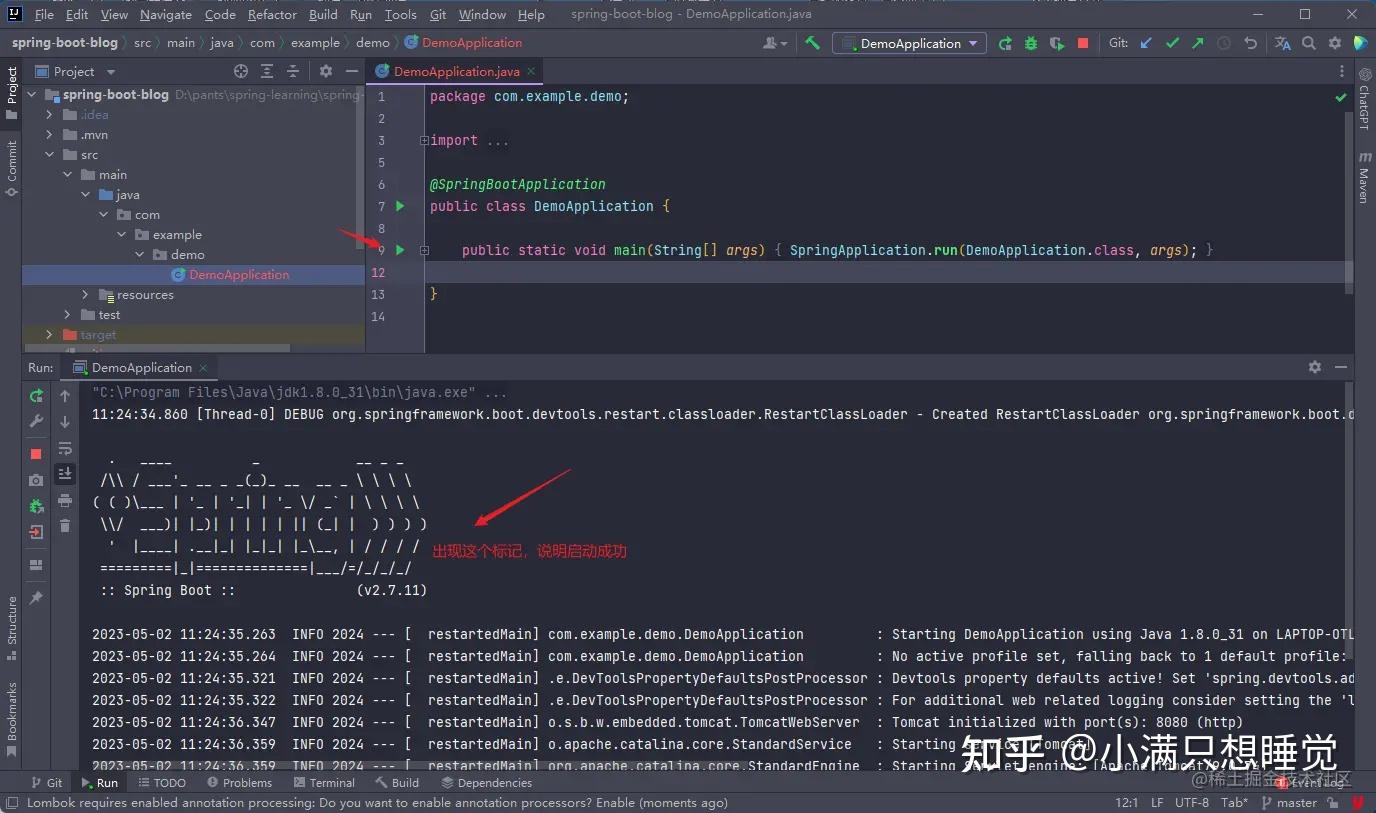This screenshot has width=1376, height=813.
Task: Click the wrench icon in the Run panel
Action: coord(36,421)
